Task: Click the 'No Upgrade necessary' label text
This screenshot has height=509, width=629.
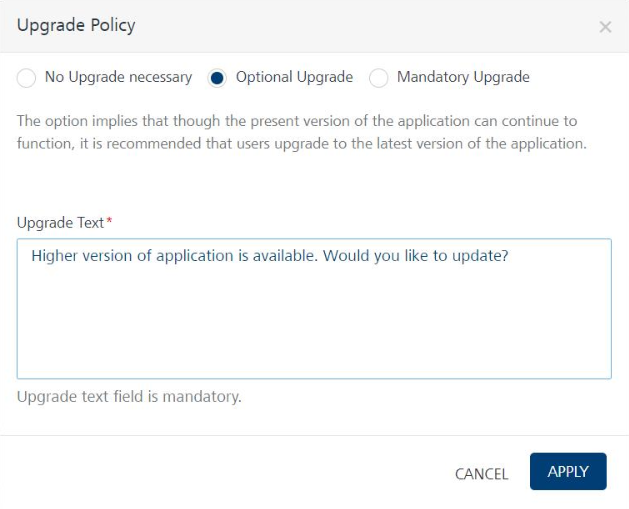Action: coord(118,77)
